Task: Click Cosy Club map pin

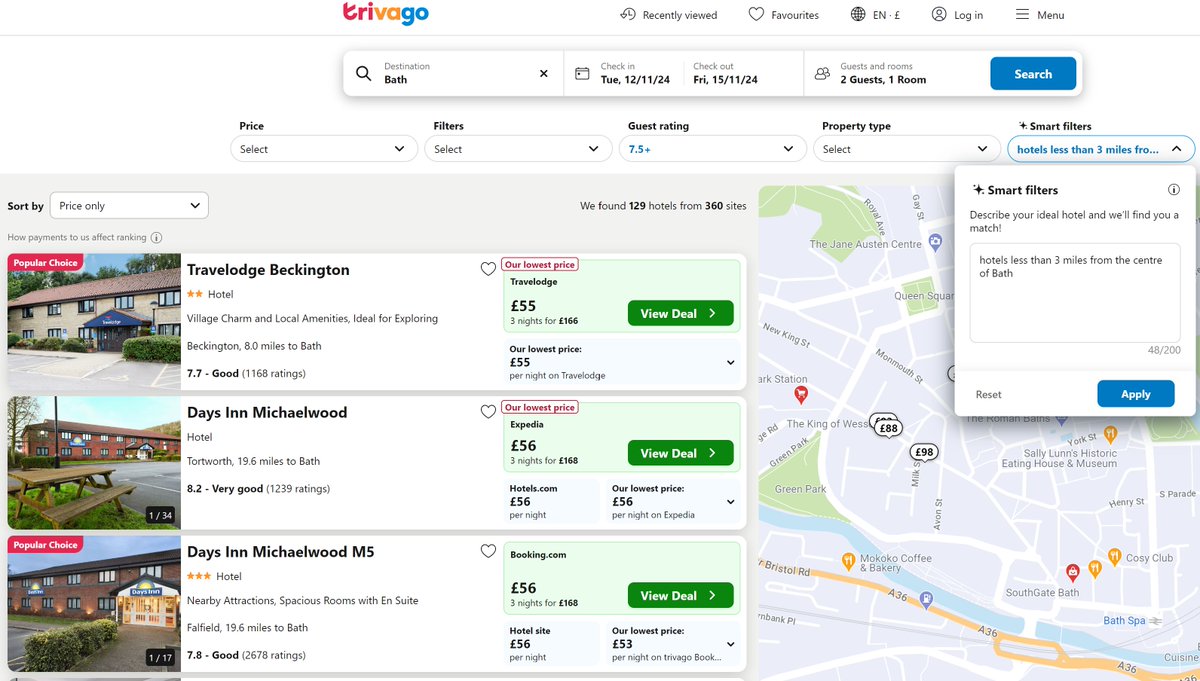Action: click(1114, 556)
